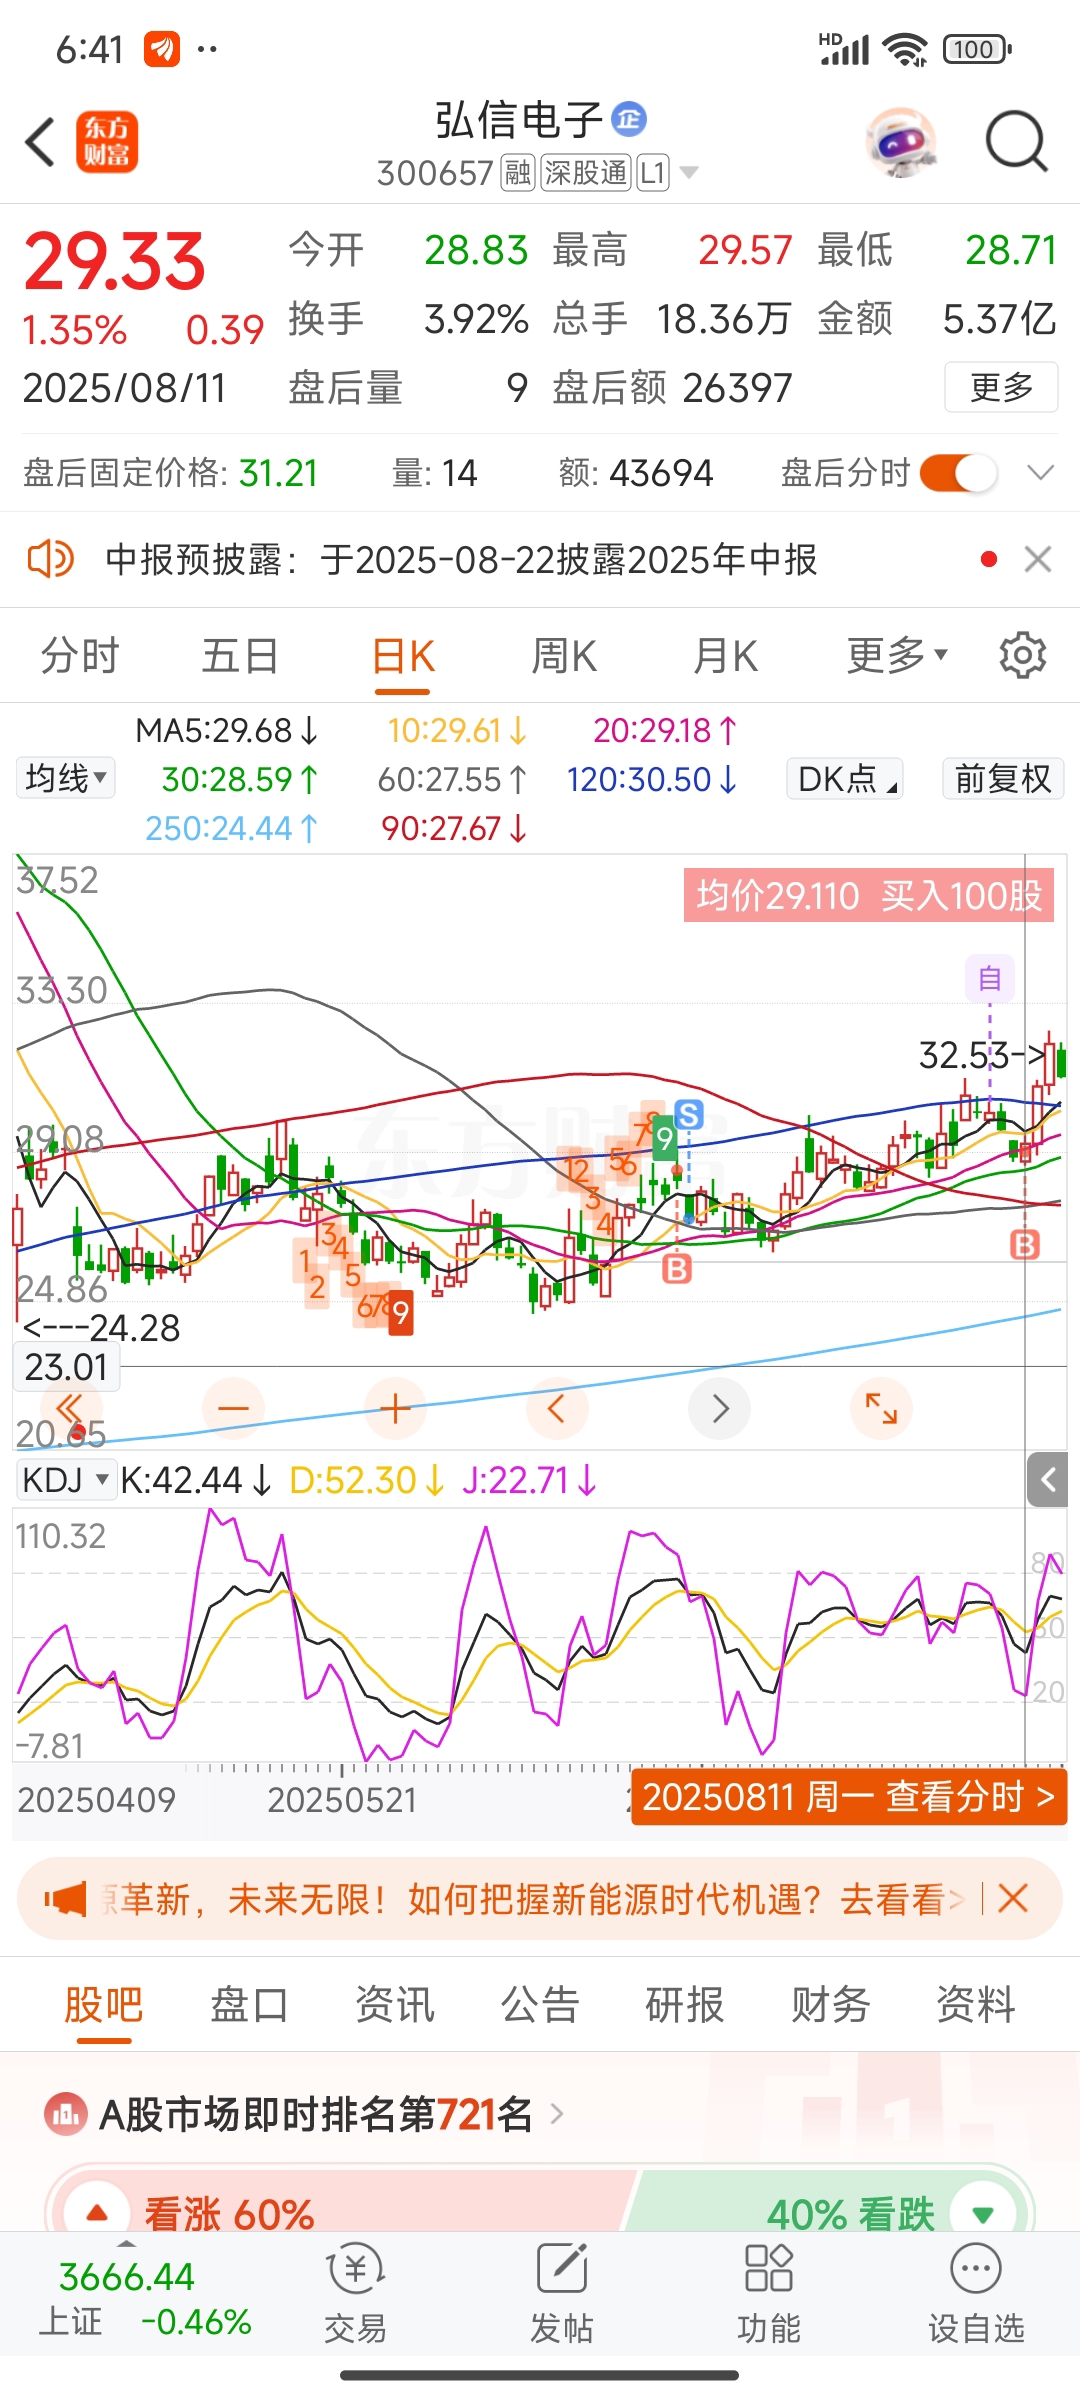Switch to the 五日 tab
Screen dimensions: 1080x2400
click(240, 656)
